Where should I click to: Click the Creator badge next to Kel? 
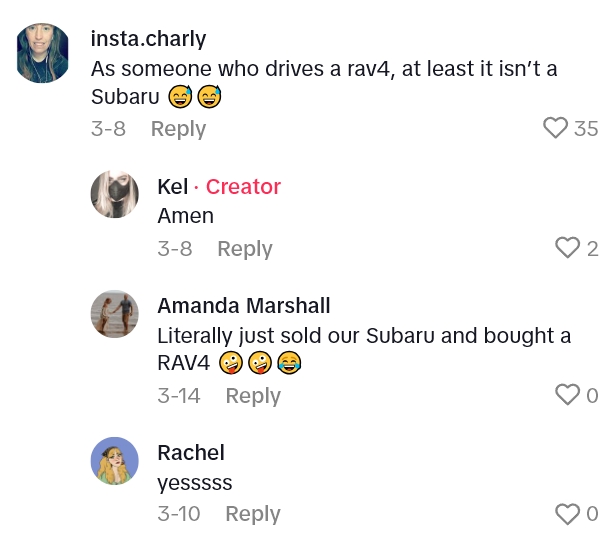tap(243, 187)
